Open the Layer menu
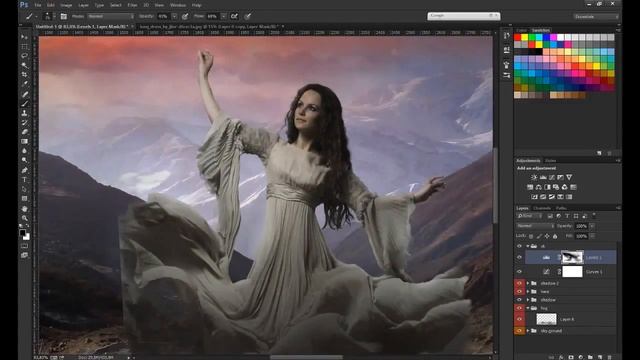Image resolution: width=640 pixels, height=360 pixels. [83, 5]
